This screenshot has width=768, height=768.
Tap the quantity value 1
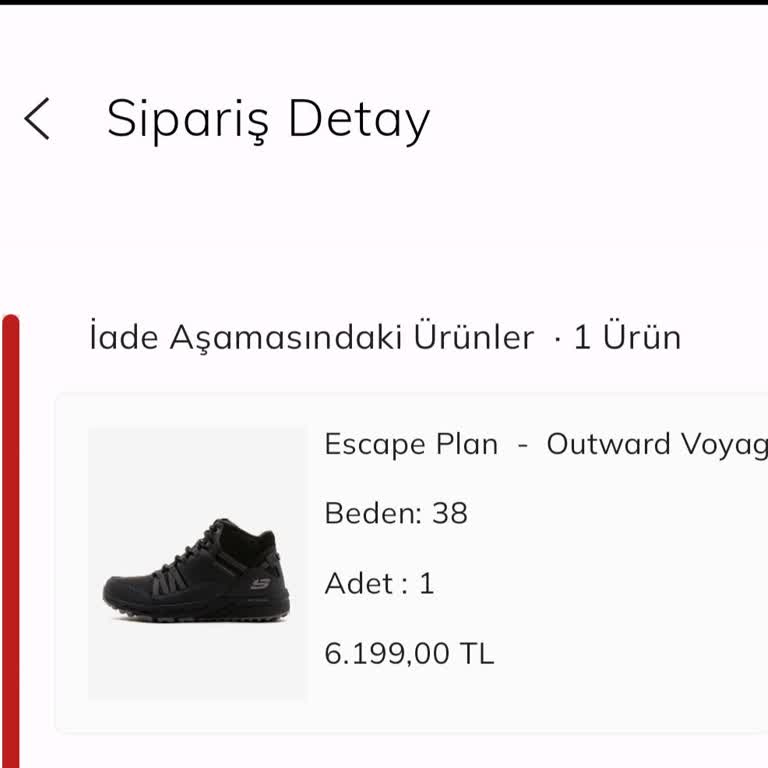427,584
